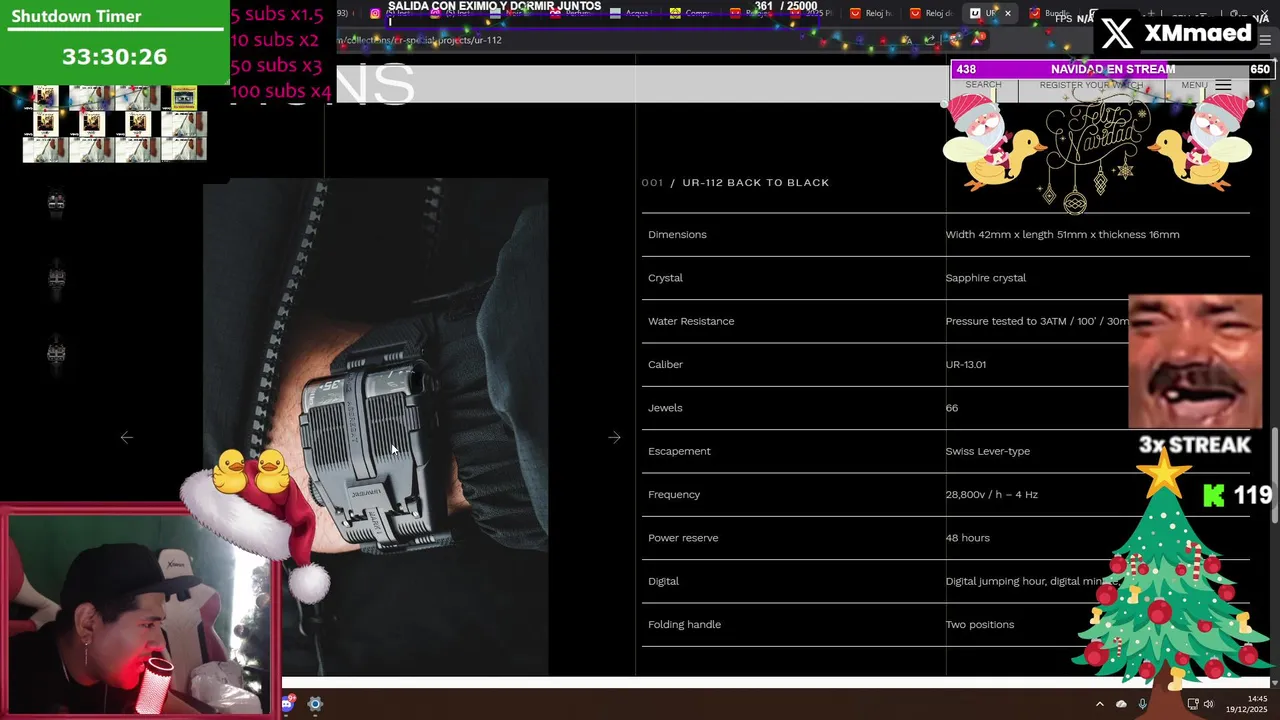Click the jewels value '66'

tap(951, 407)
